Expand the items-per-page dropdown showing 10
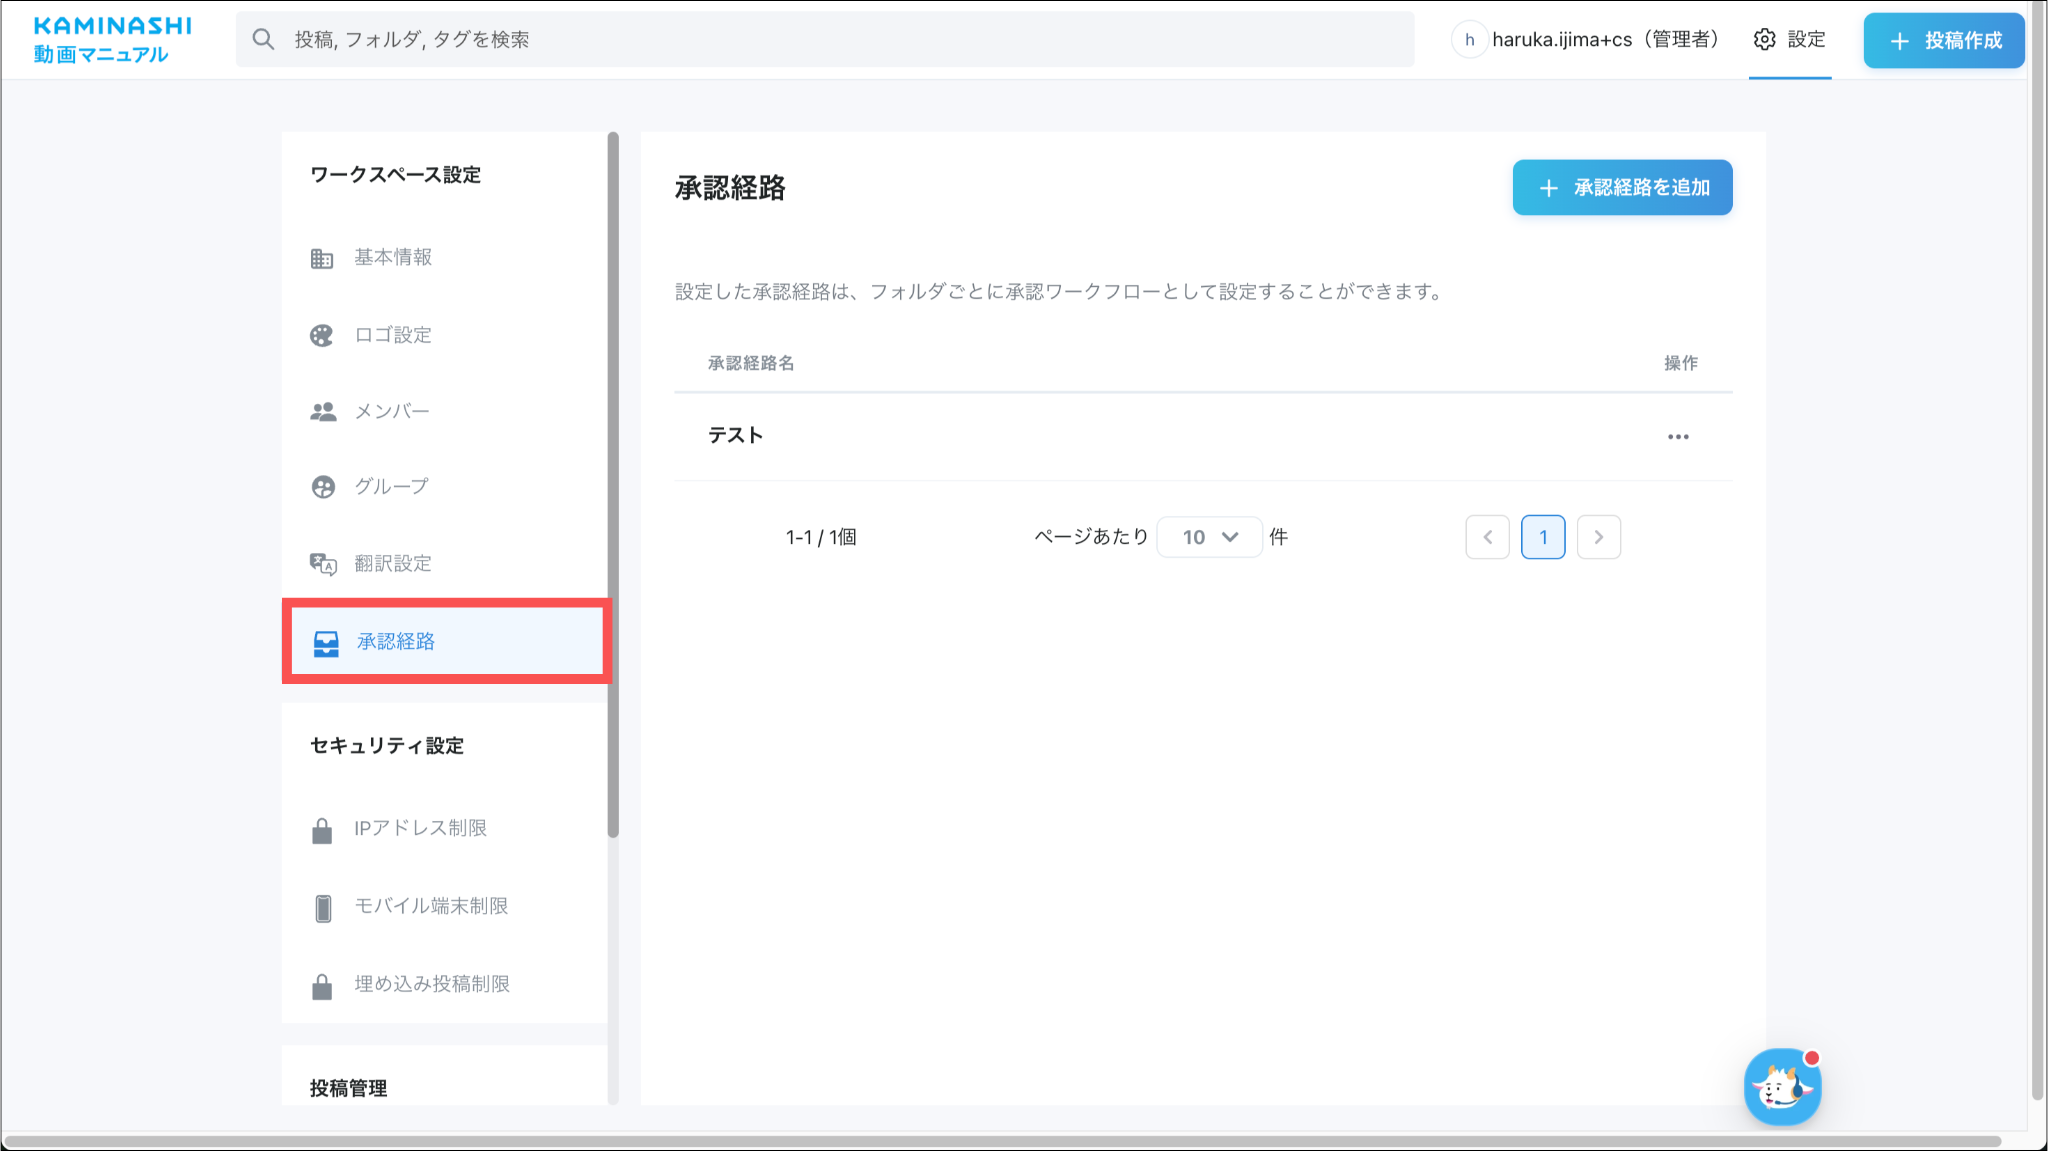 pyautogui.click(x=1209, y=537)
